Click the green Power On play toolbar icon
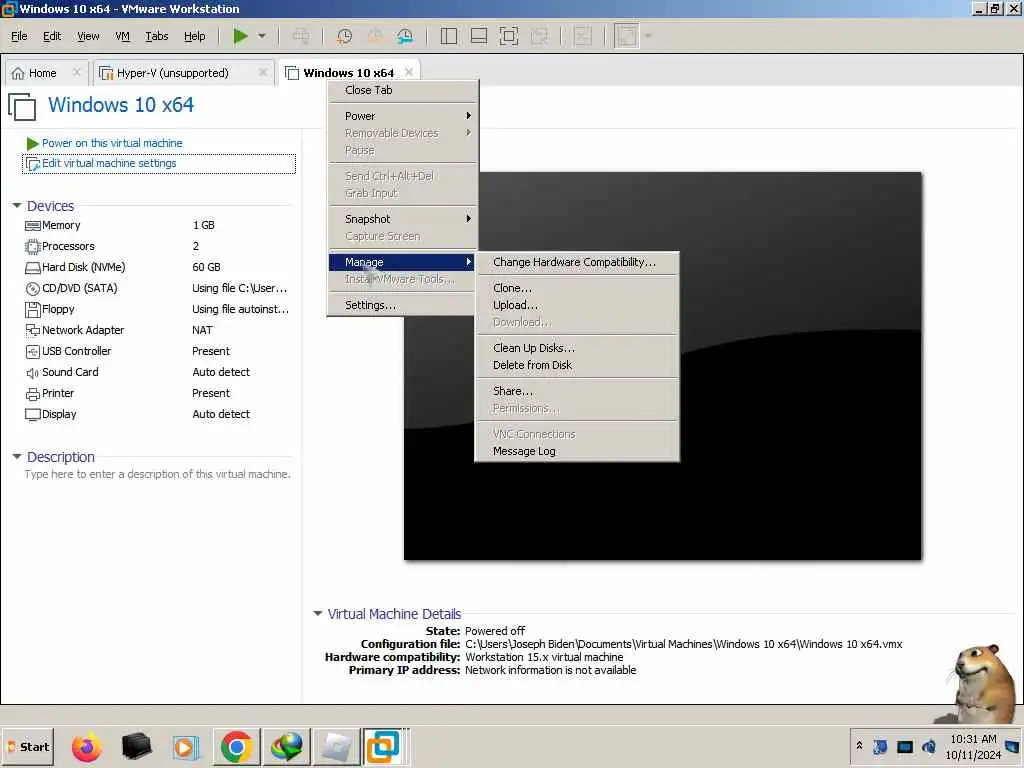The width and height of the screenshot is (1024, 768). [x=240, y=36]
